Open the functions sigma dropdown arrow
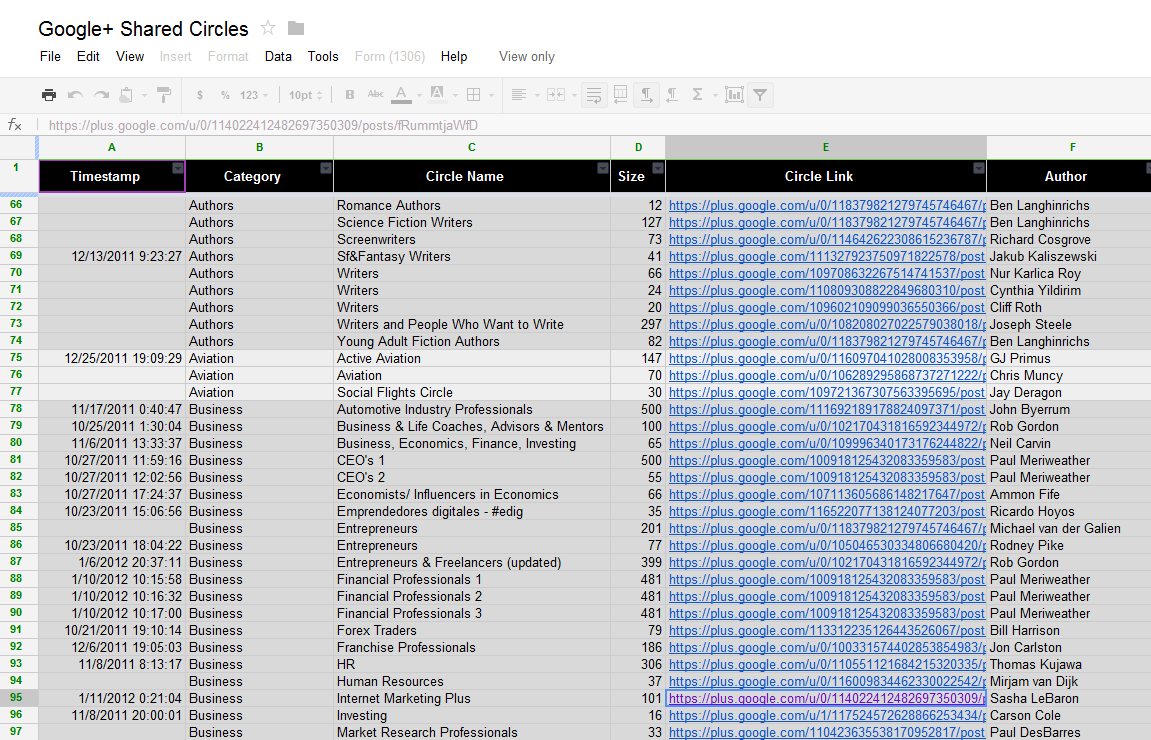Image resolution: width=1151 pixels, height=740 pixels. click(714, 95)
